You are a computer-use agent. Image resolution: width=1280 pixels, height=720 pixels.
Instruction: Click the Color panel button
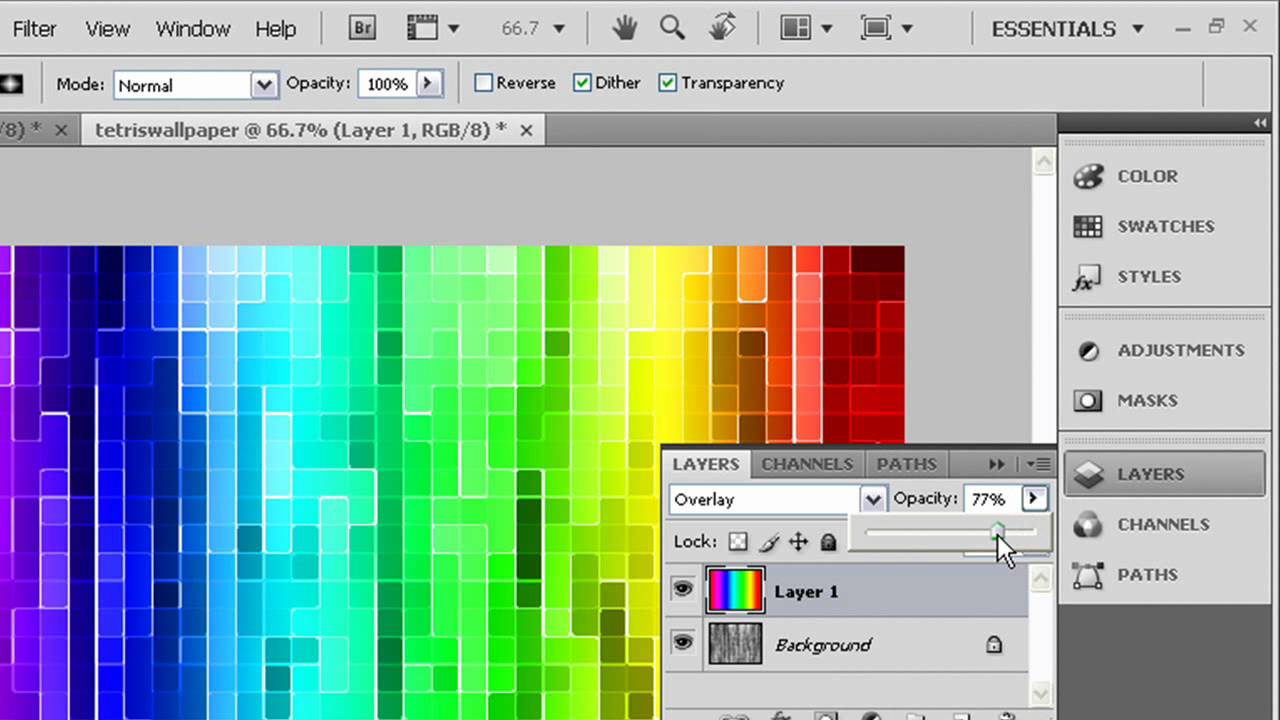pos(1146,176)
